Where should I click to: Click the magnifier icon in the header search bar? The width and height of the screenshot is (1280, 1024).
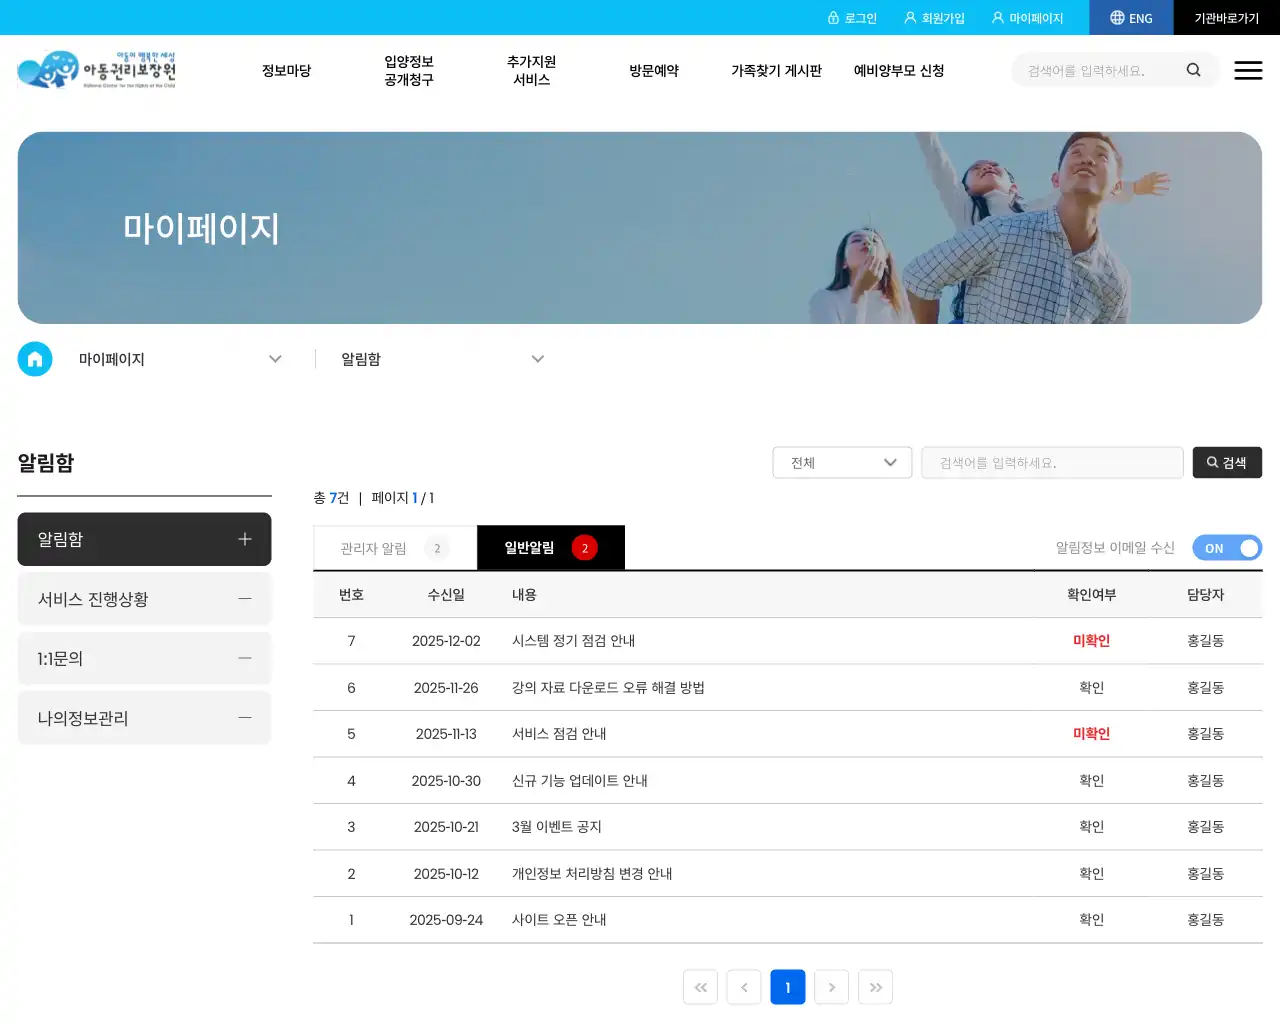[x=1194, y=70]
